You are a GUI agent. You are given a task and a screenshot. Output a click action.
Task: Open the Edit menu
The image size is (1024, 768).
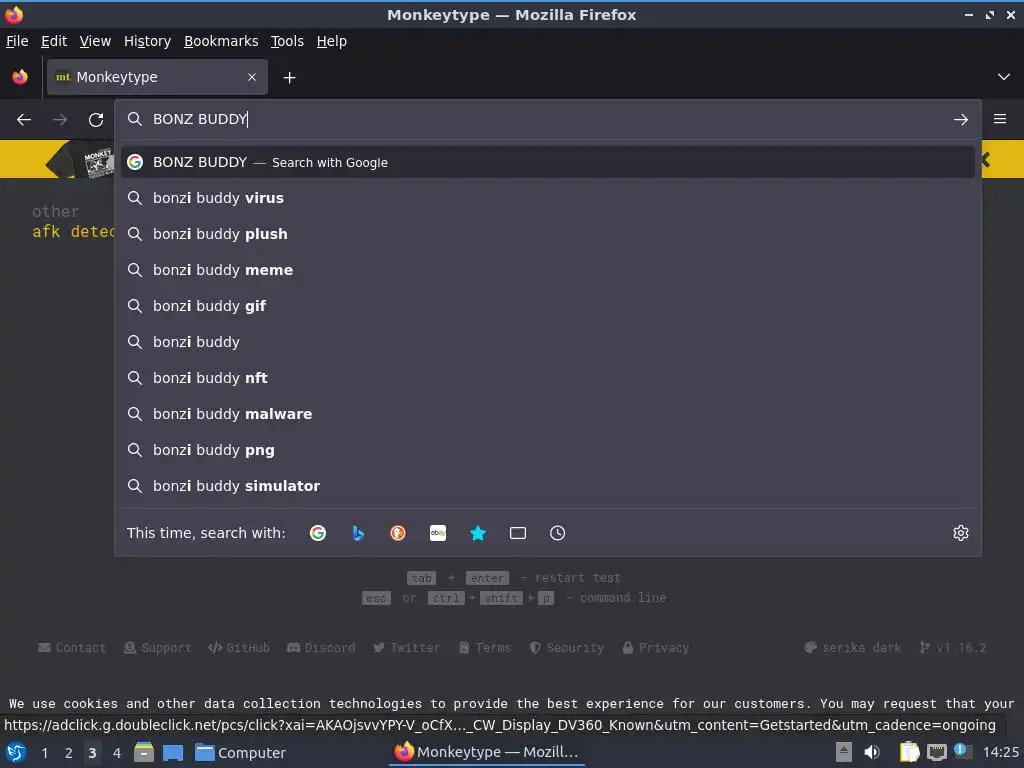click(54, 41)
